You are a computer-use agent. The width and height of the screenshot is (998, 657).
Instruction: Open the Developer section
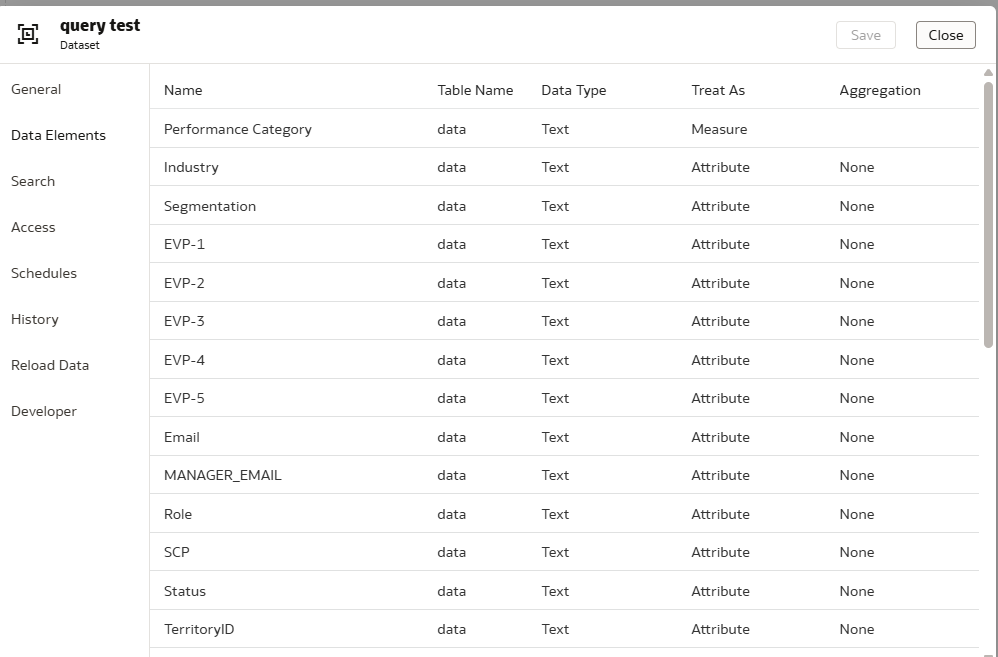tap(44, 411)
